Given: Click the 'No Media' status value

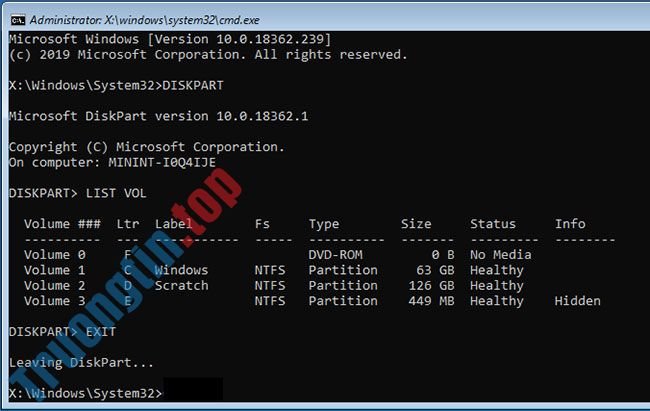Looking at the screenshot, I should [x=500, y=255].
